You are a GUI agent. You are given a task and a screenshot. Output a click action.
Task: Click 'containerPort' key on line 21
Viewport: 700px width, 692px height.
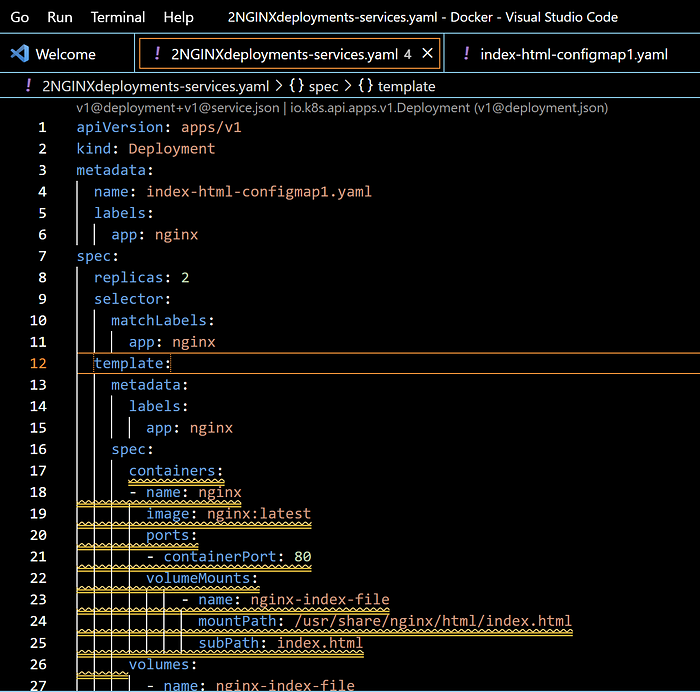pyautogui.click(x=220, y=556)
